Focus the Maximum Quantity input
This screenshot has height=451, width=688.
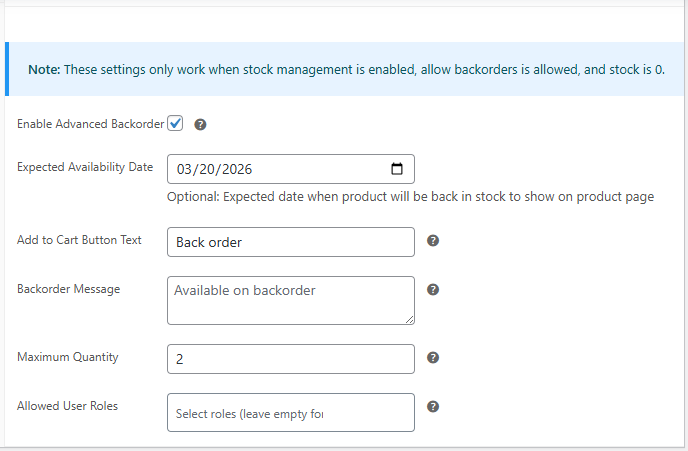click(290, 359)
